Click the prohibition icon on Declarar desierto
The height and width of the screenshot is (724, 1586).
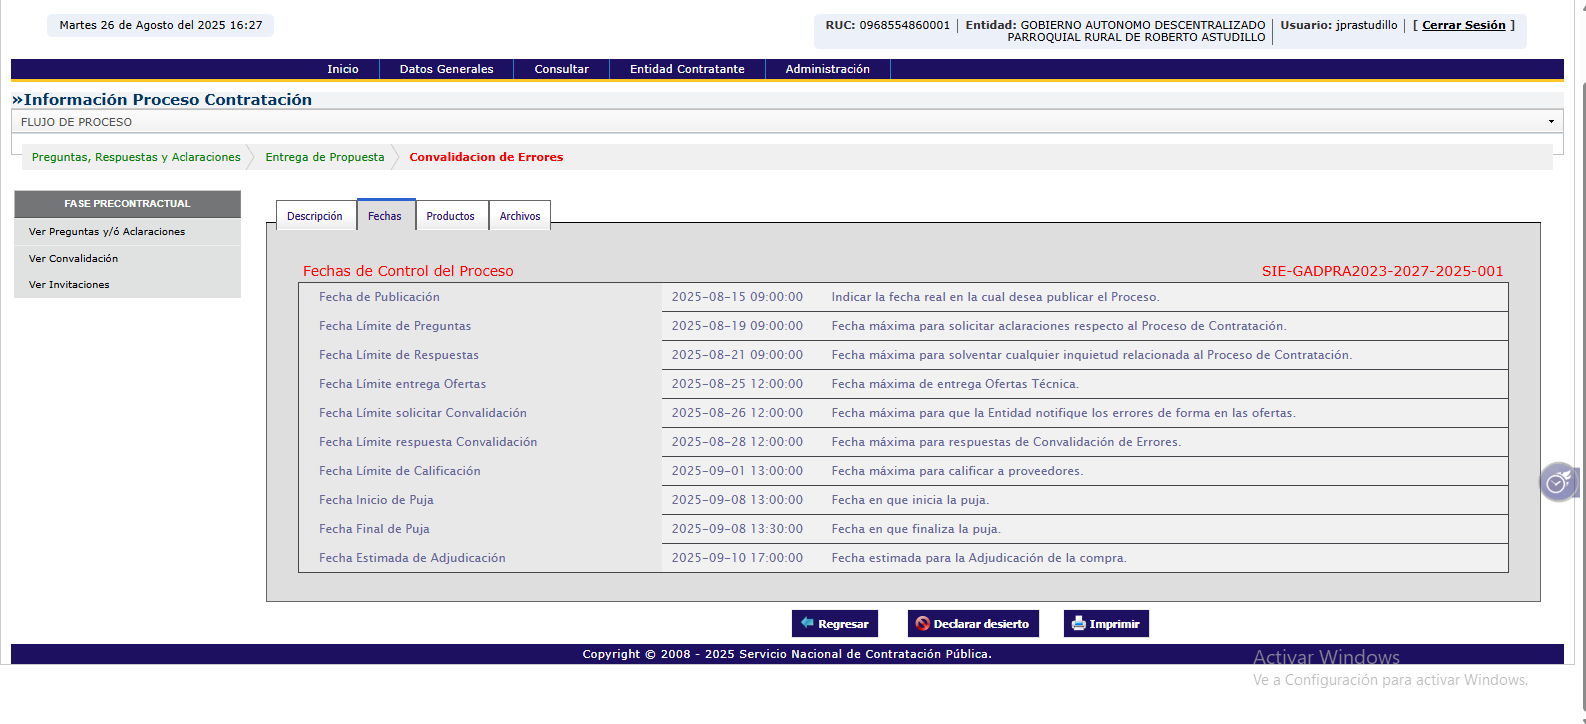point(922,624)
